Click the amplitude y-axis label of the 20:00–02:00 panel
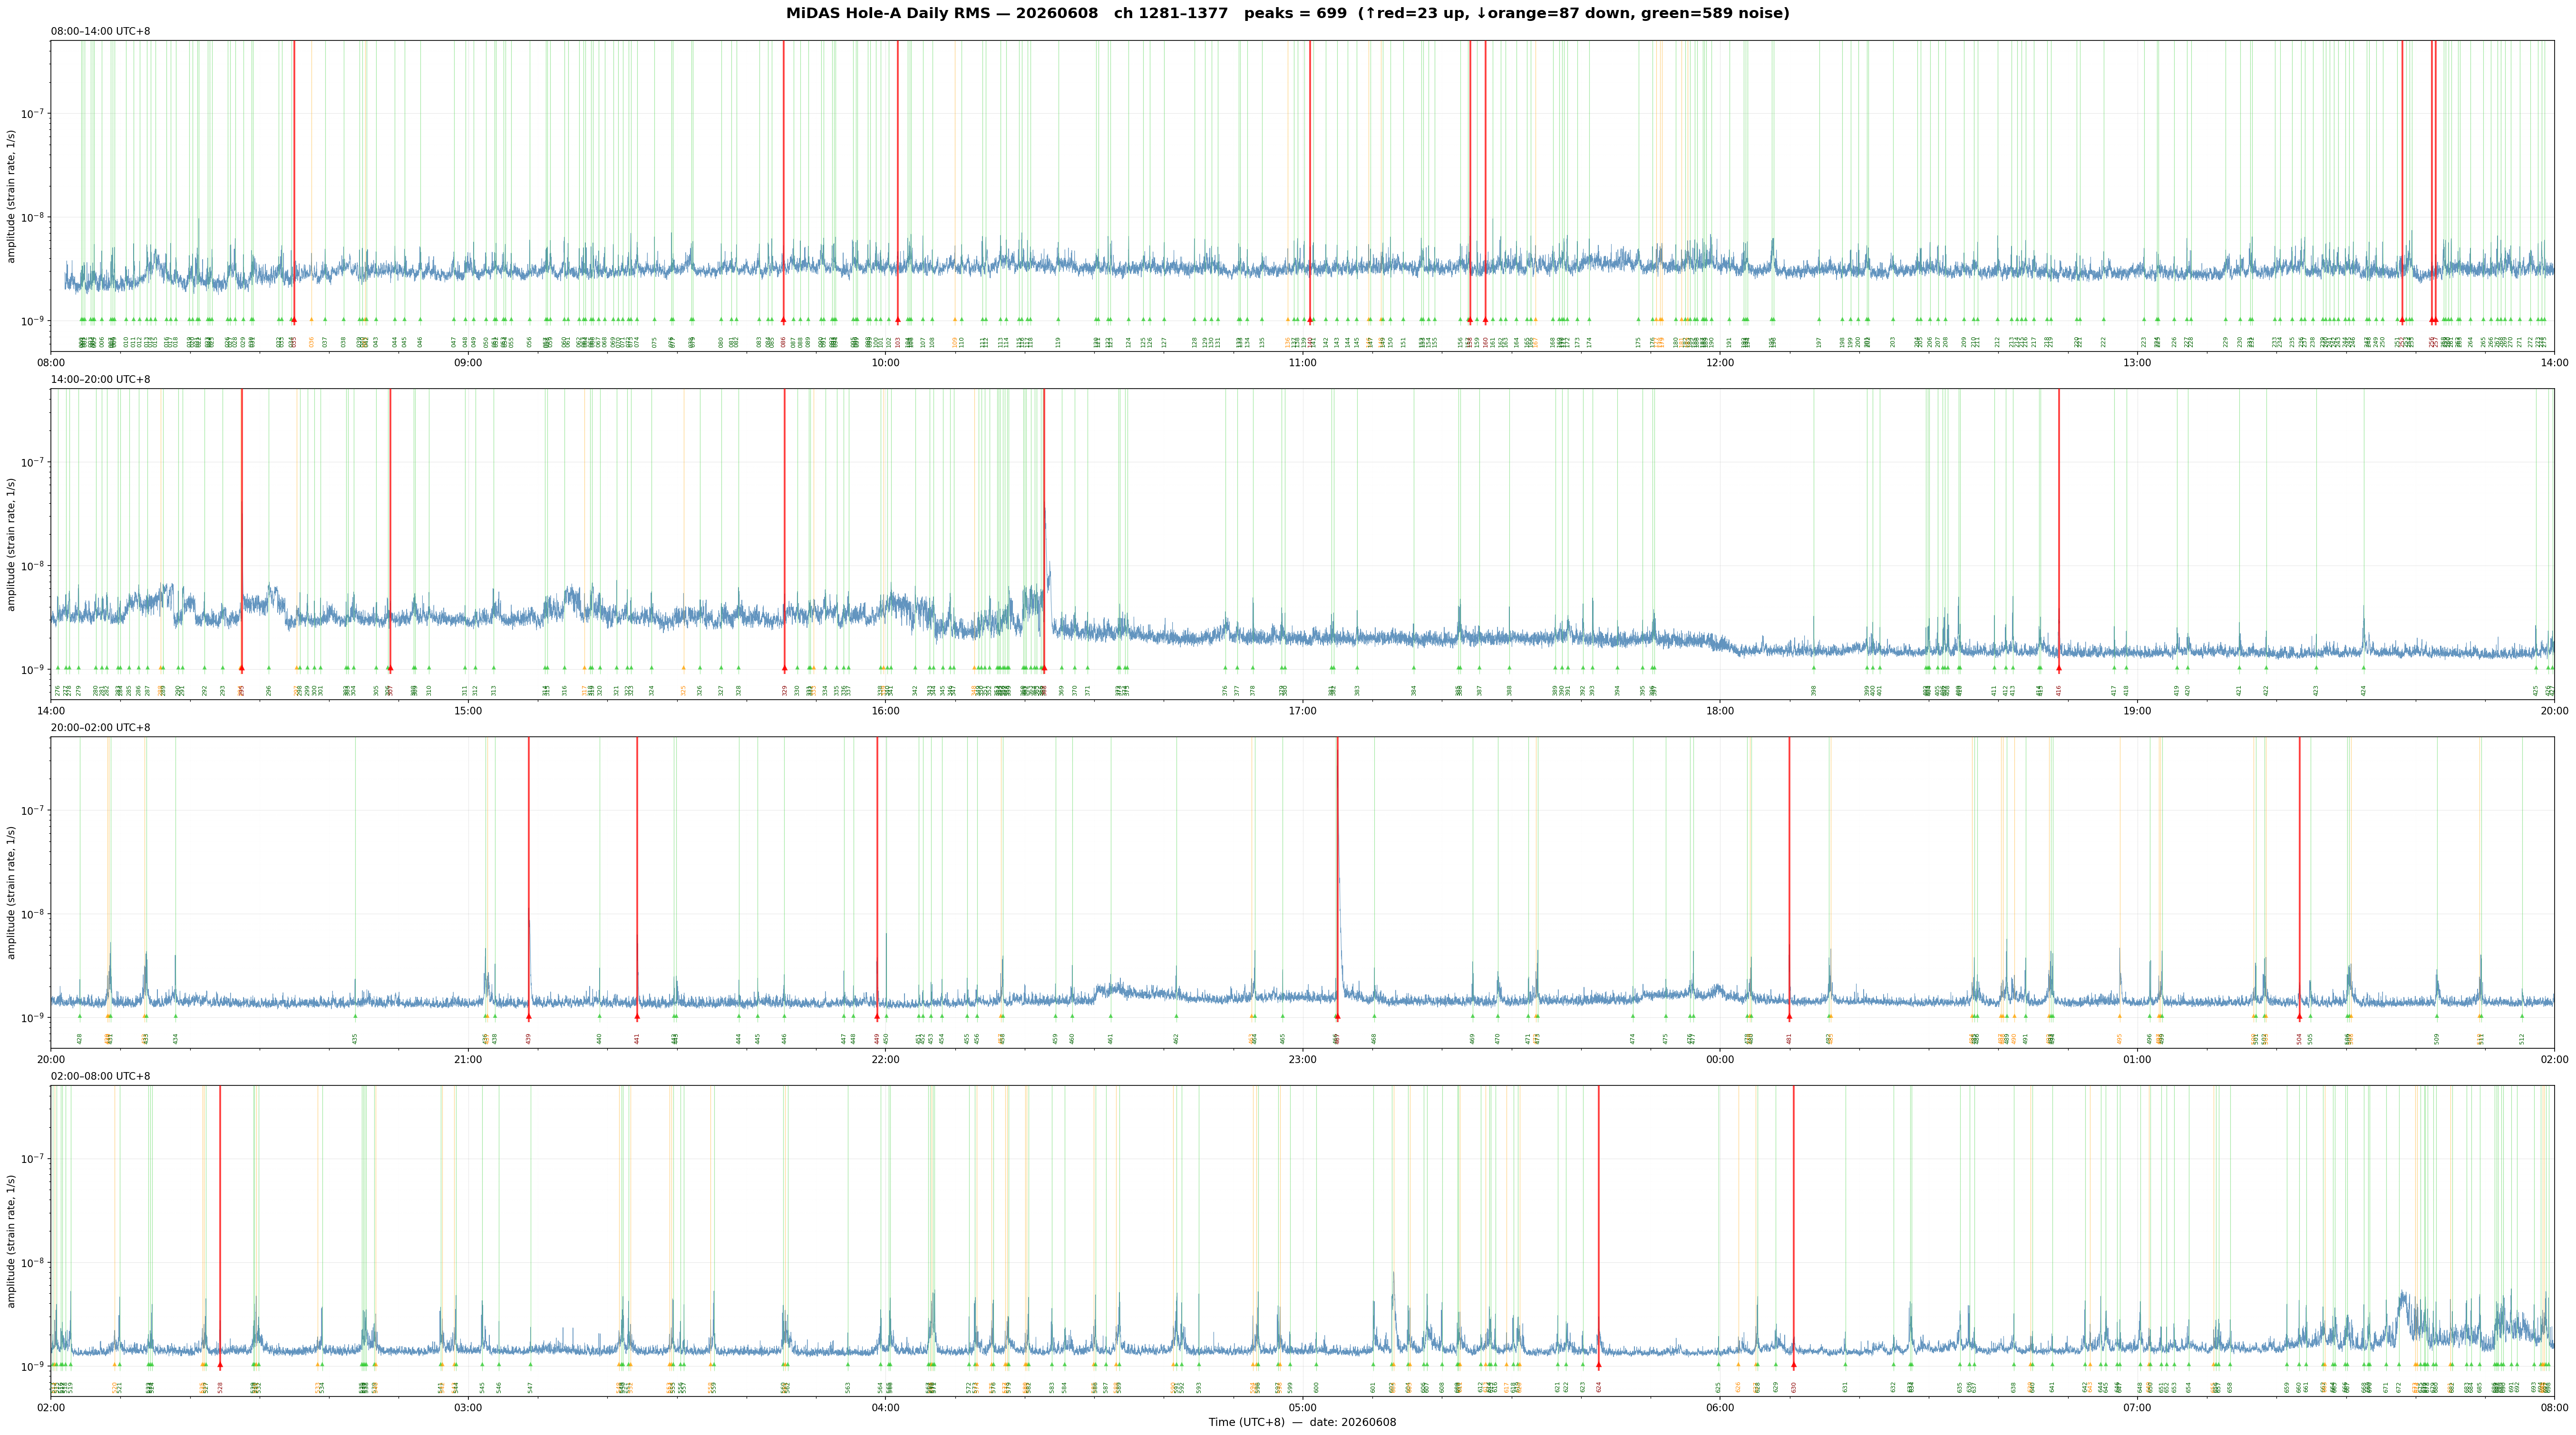Viewport: 2576px width, 1435px height. click(12, 892)
